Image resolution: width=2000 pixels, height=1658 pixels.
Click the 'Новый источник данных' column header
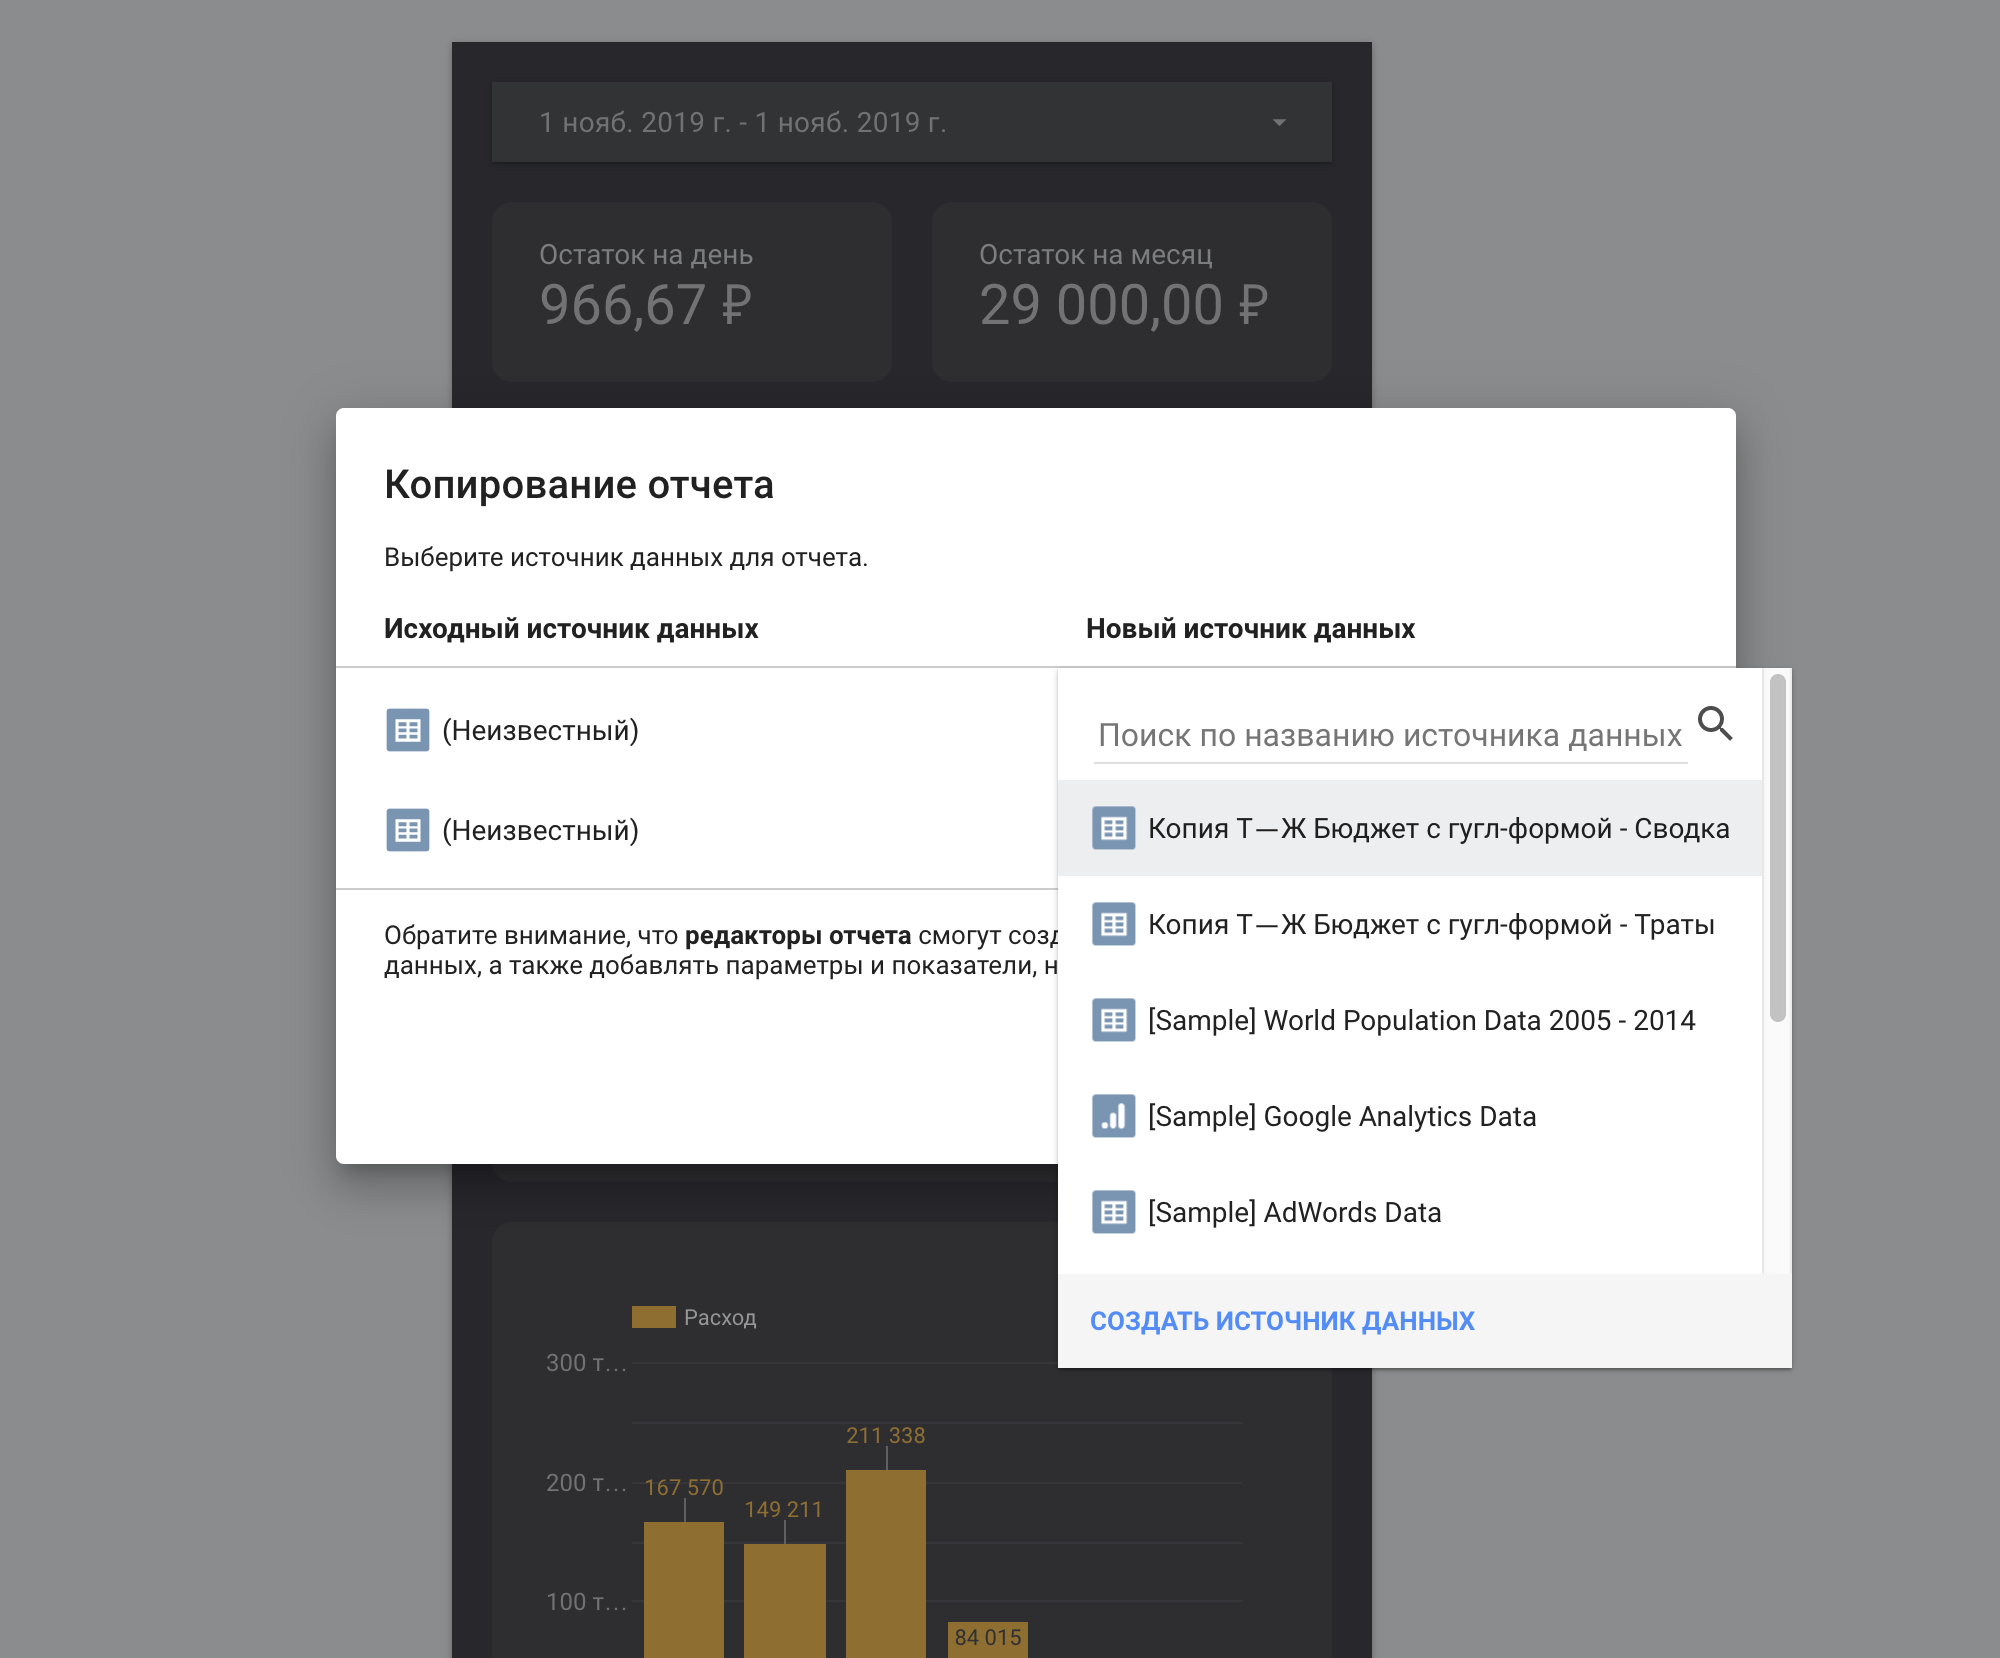point(1250,629)
